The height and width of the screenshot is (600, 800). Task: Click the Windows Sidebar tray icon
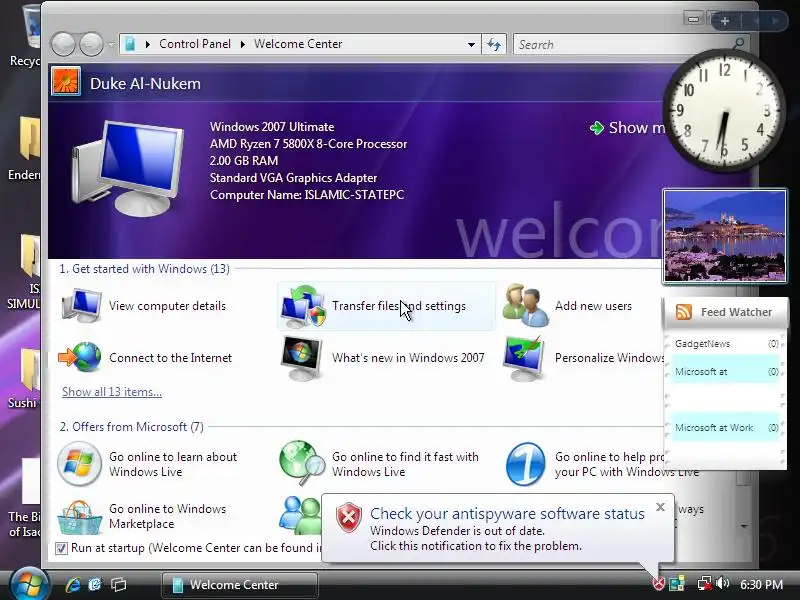677,583
